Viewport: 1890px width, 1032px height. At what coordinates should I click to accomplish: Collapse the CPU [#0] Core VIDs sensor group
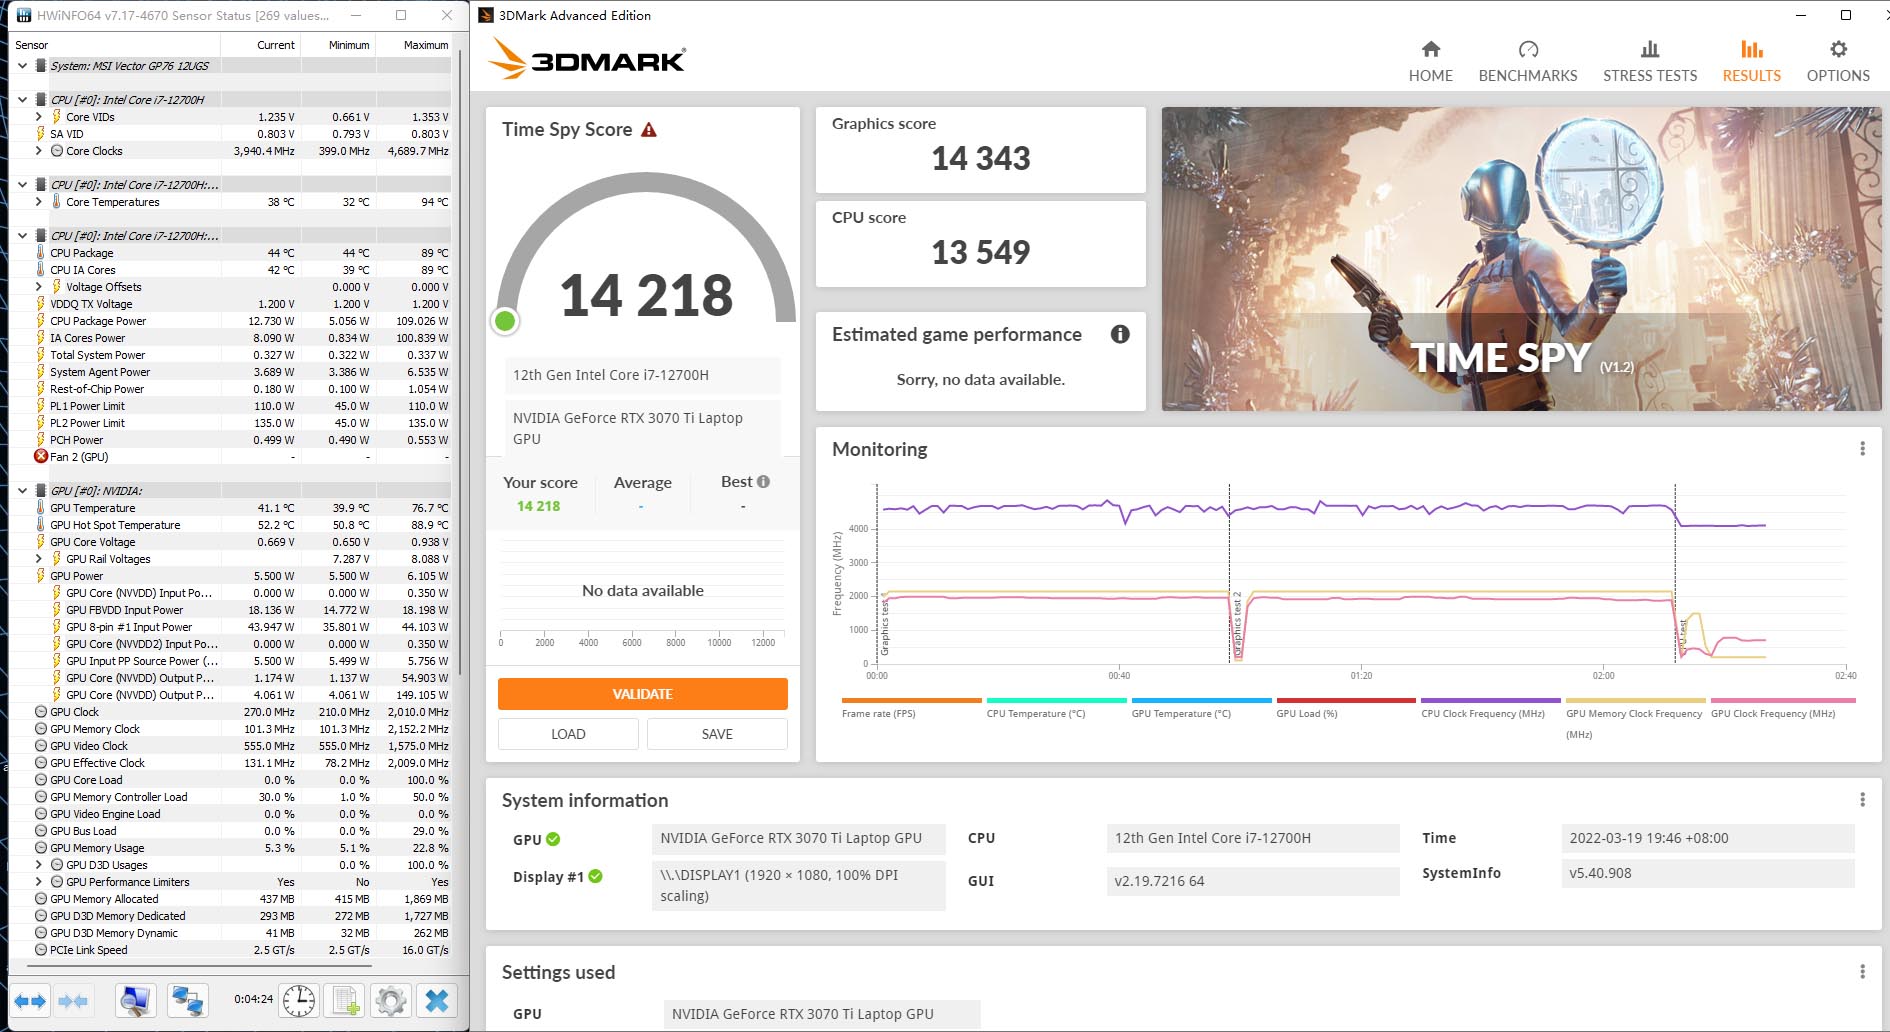coord(22,100)
